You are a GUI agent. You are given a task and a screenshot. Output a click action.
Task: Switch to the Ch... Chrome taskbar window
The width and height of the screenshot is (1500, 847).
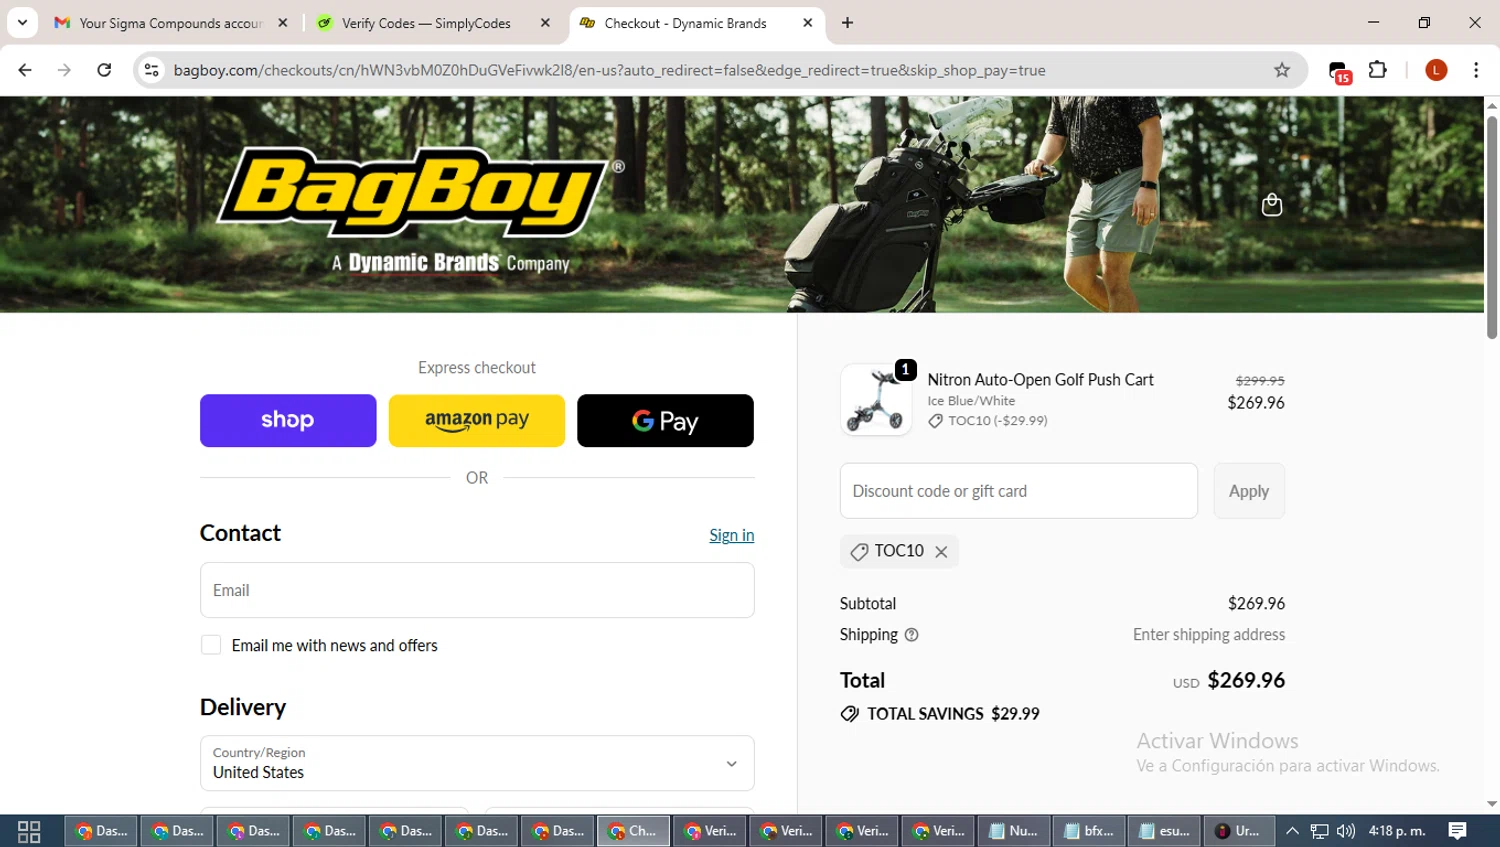(633, 831)
